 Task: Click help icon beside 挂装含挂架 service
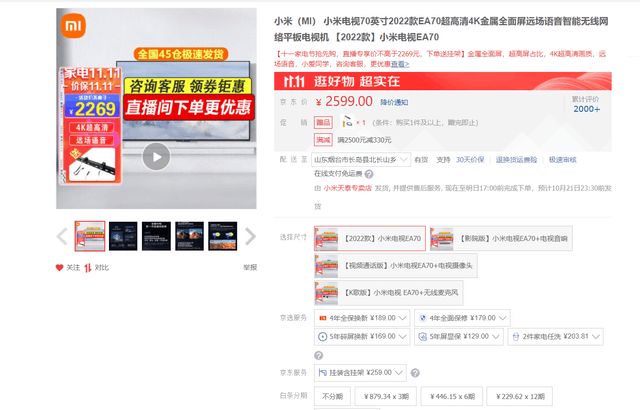[415, 373]
